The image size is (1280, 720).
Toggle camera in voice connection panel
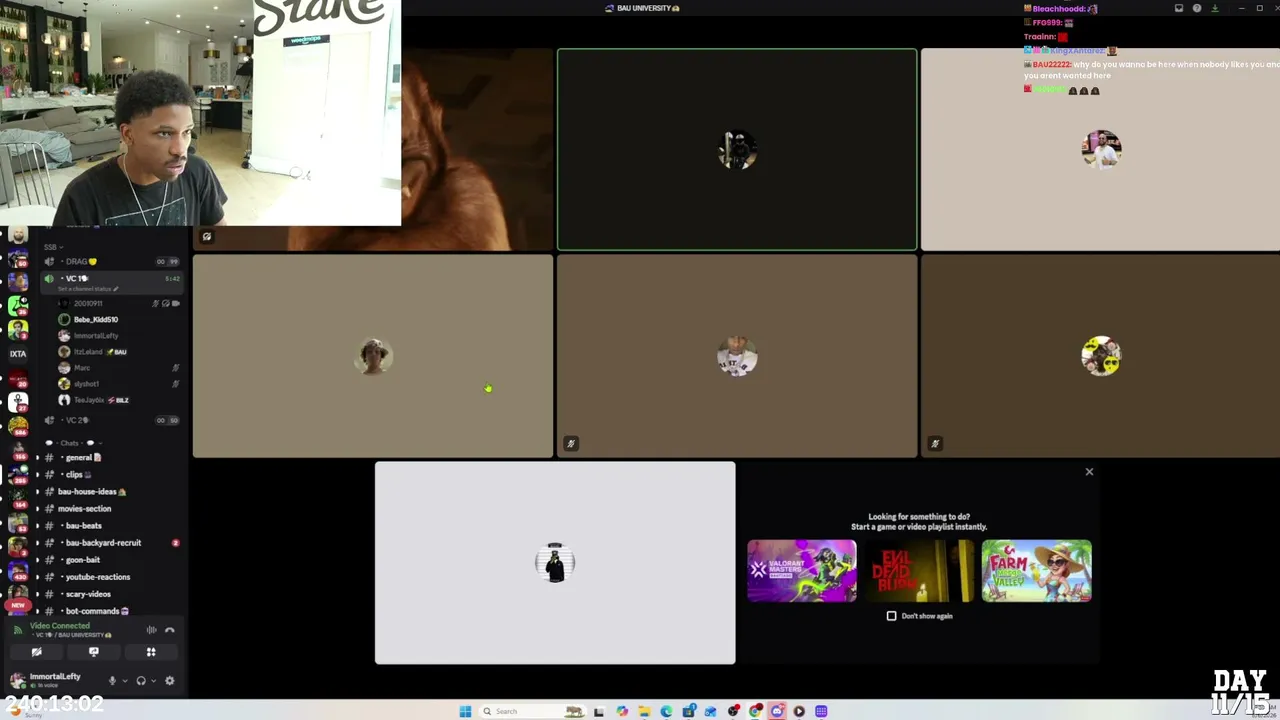point(37,652)
